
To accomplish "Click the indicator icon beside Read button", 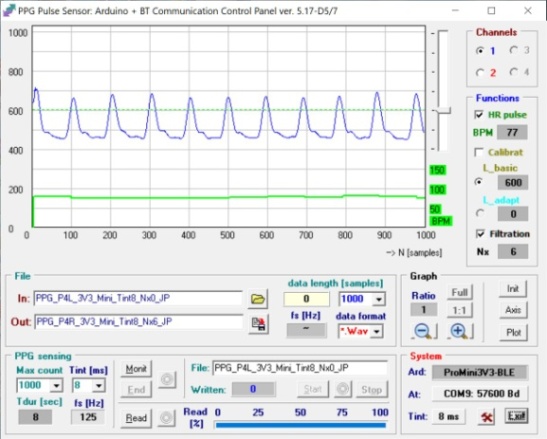I will coord(166,418).
